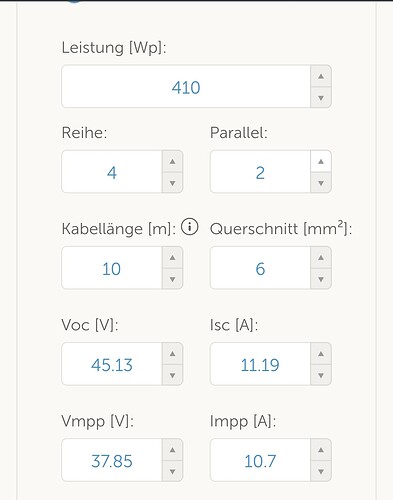Decrease the Impp [A] value
Screen dimensions: 393x500
pyautogui.click(x=321, y=471)
